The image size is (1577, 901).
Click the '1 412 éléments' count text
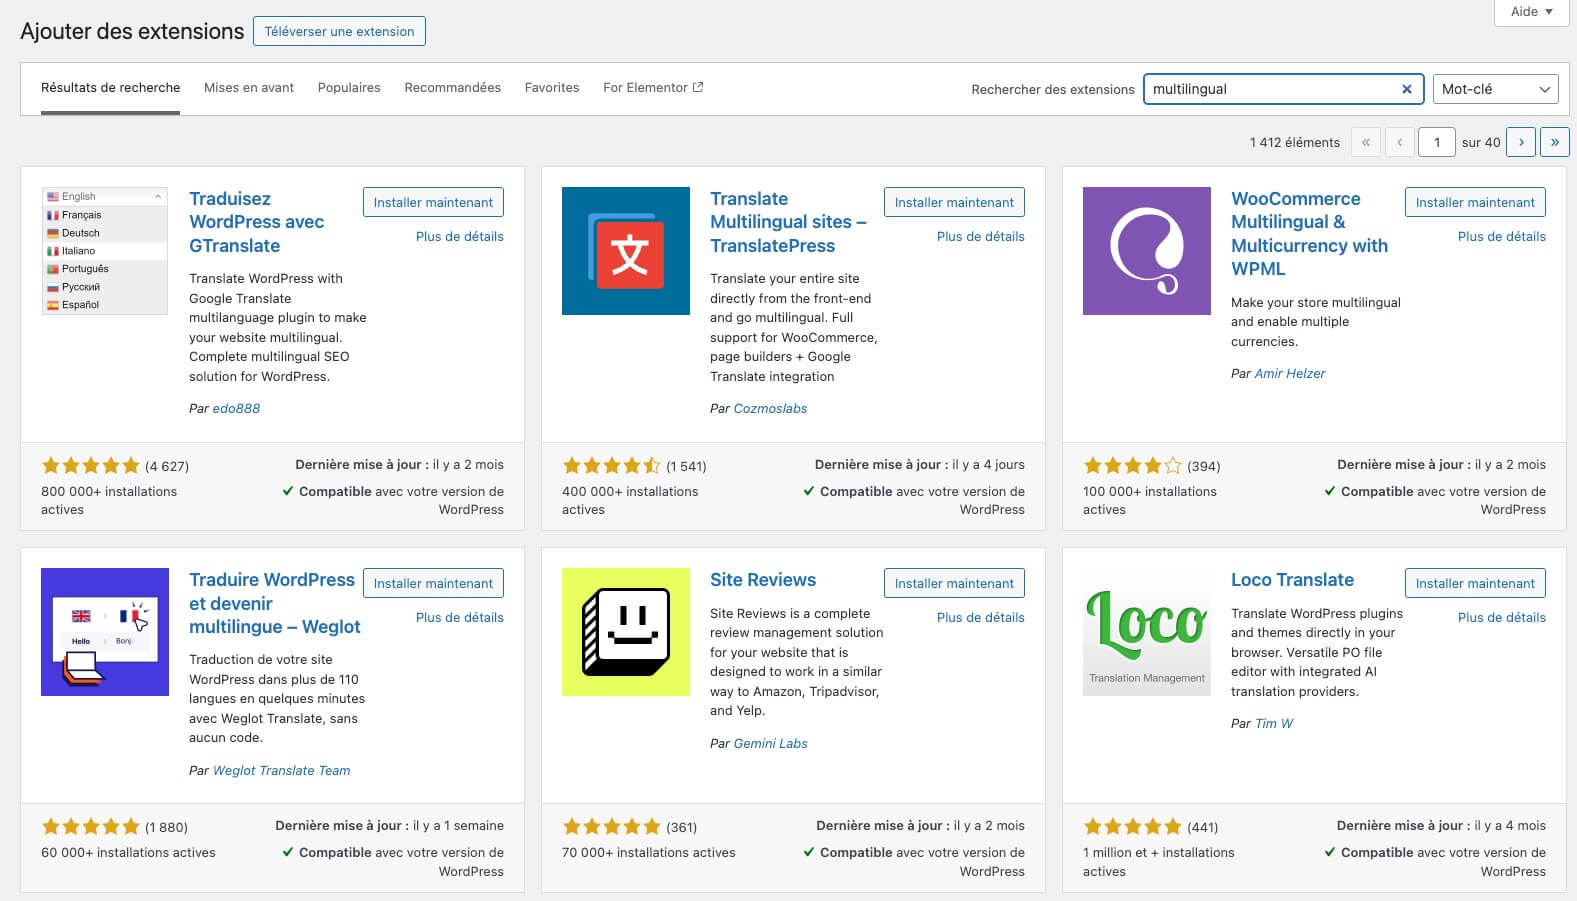tap(1294, 142)
